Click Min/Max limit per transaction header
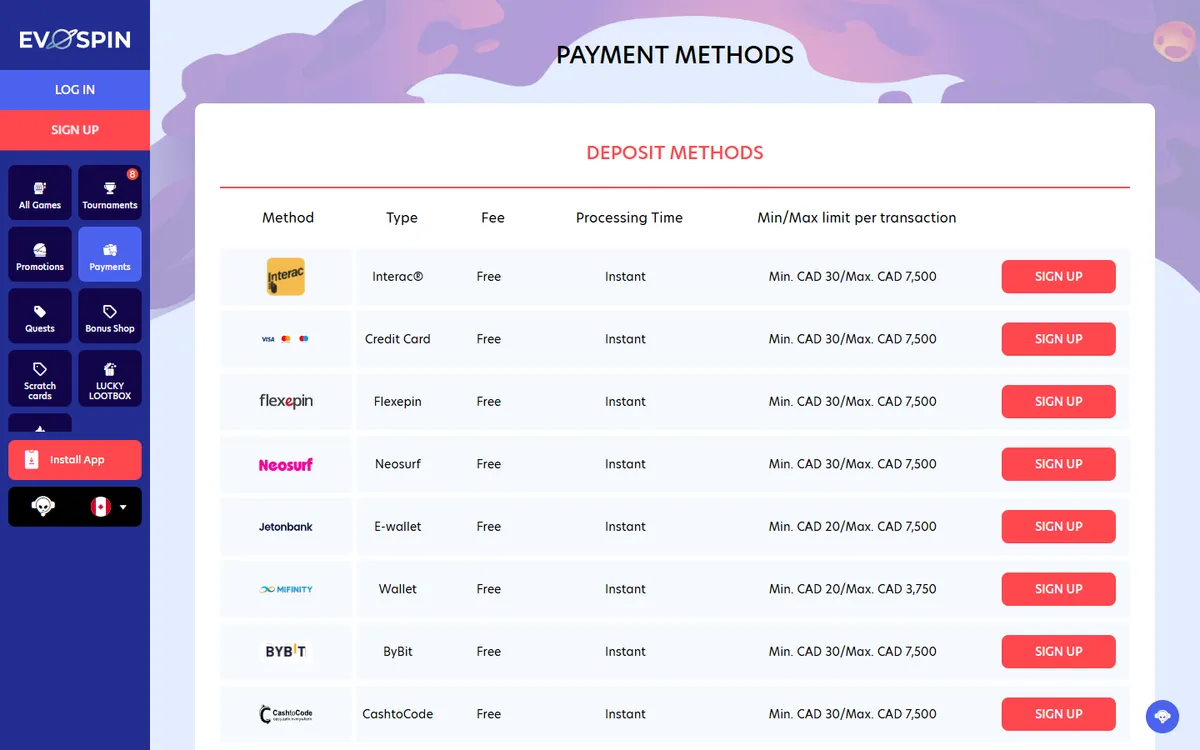 tap(857, 218)
